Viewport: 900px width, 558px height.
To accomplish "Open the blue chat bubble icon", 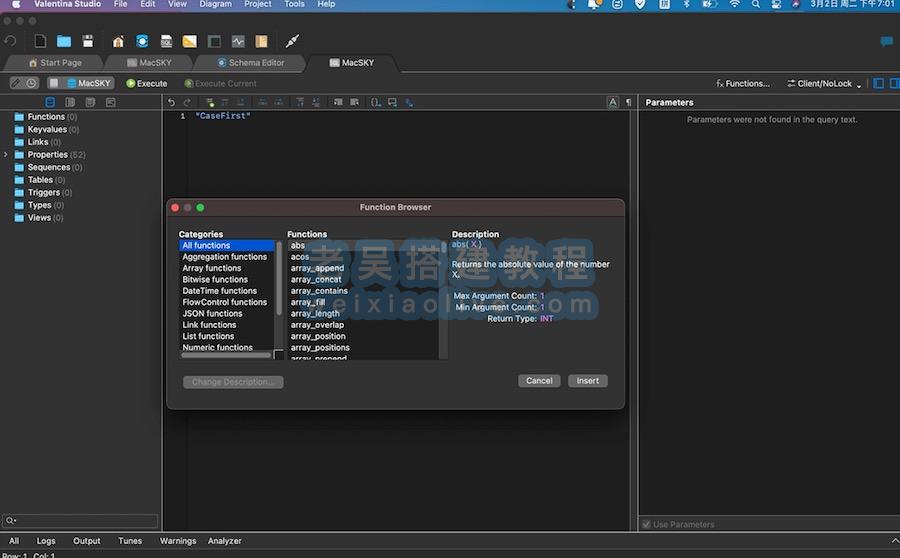I will pyautogui.click(x=887, y=41).
